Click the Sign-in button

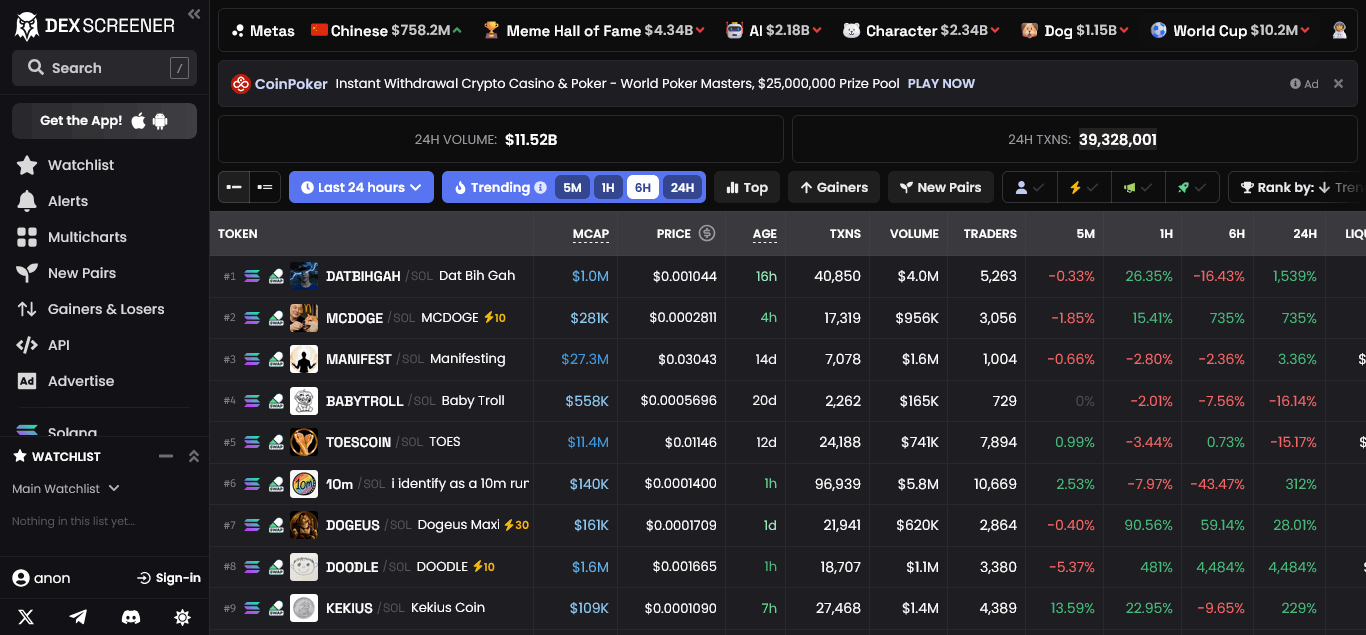[x=169, y=578]
